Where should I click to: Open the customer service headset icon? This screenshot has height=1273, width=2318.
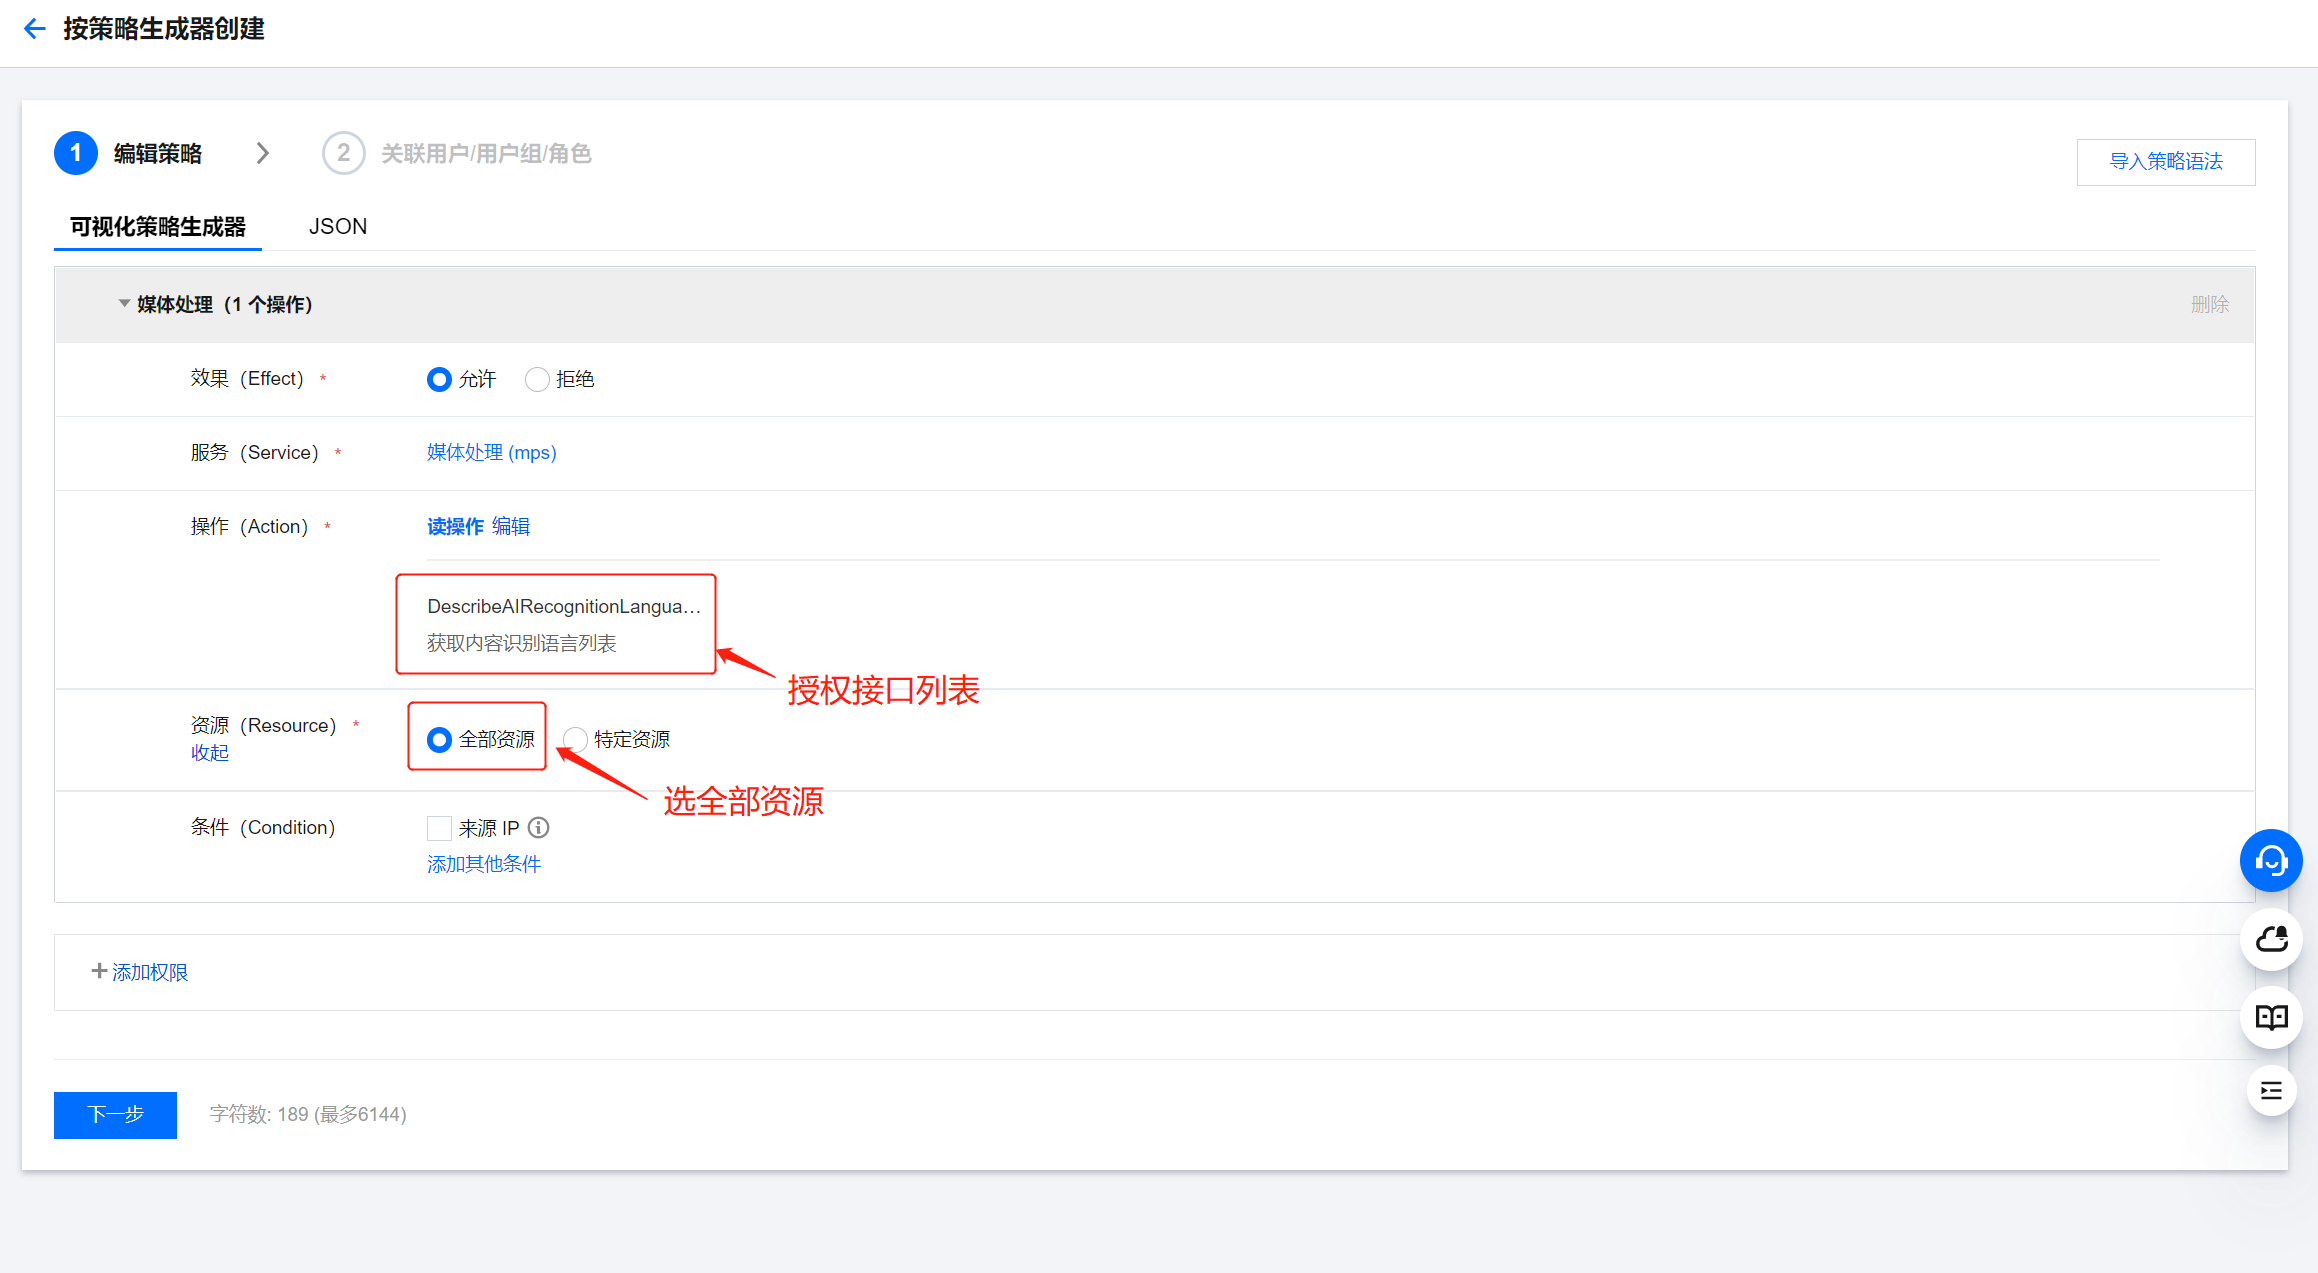coord(2271,860)
